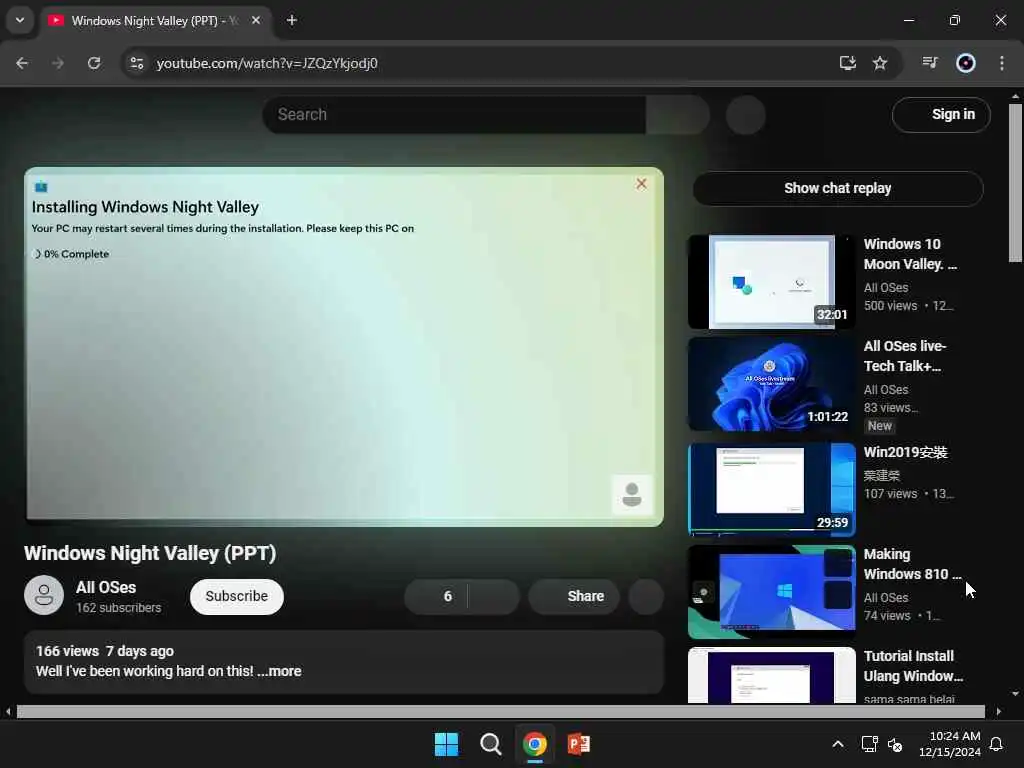Click the search button beside Search field

click(677, 115)
